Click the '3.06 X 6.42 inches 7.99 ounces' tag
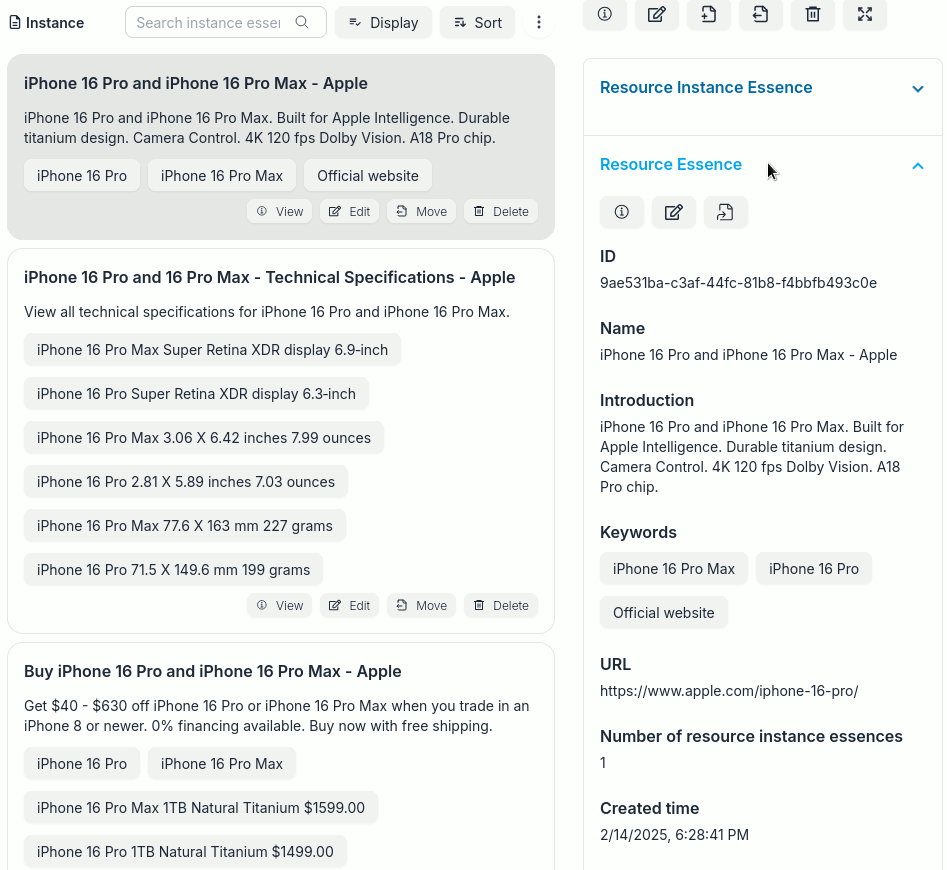This screenshot has height=870, width=947. point(204,438)
